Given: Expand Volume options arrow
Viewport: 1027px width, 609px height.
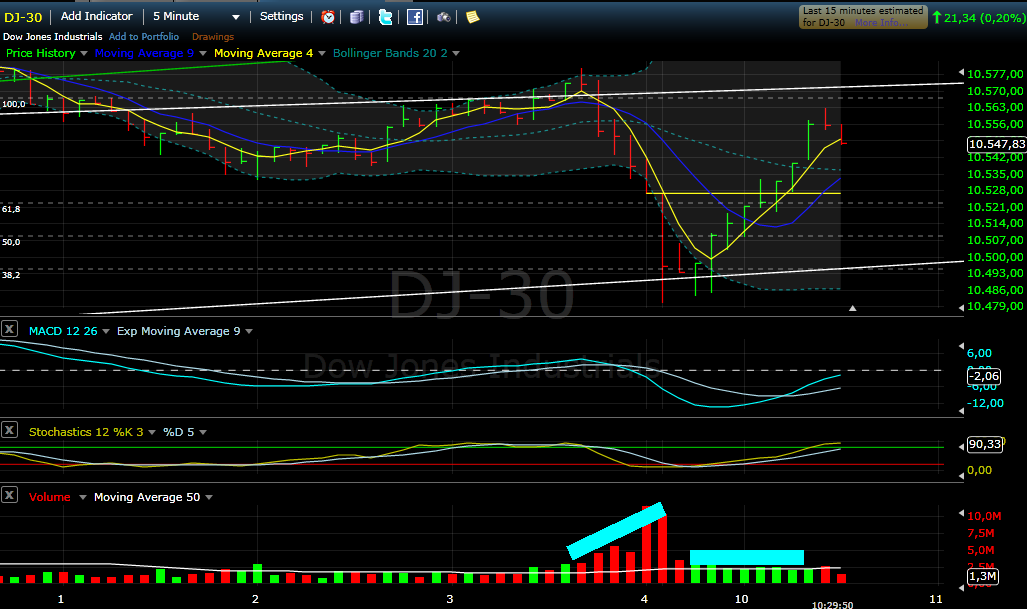Looking at the screenshot, I should click(83, 498).
